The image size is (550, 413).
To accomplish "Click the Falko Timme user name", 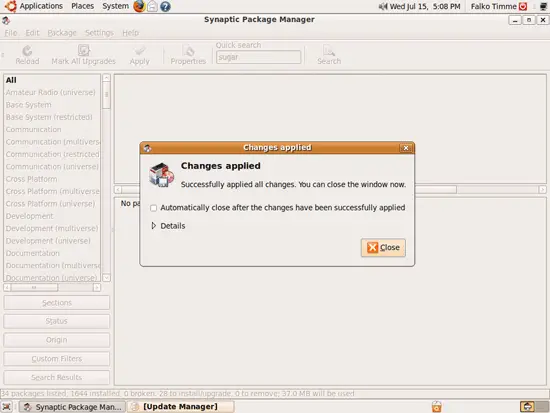I will pyautogui.click(x=494, y=6).
